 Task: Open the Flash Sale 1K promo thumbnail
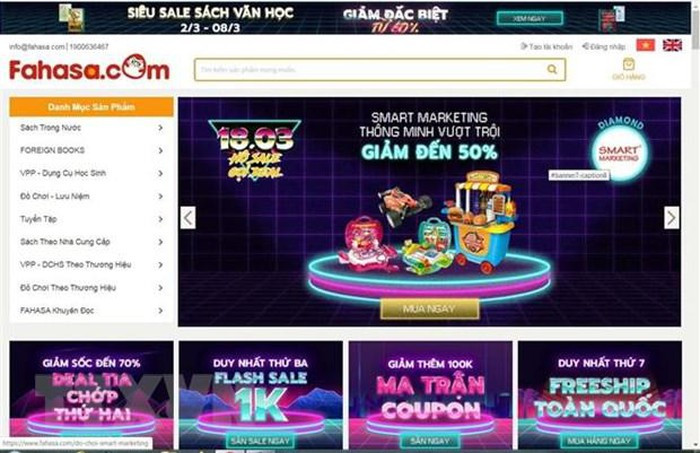(261, 395)
